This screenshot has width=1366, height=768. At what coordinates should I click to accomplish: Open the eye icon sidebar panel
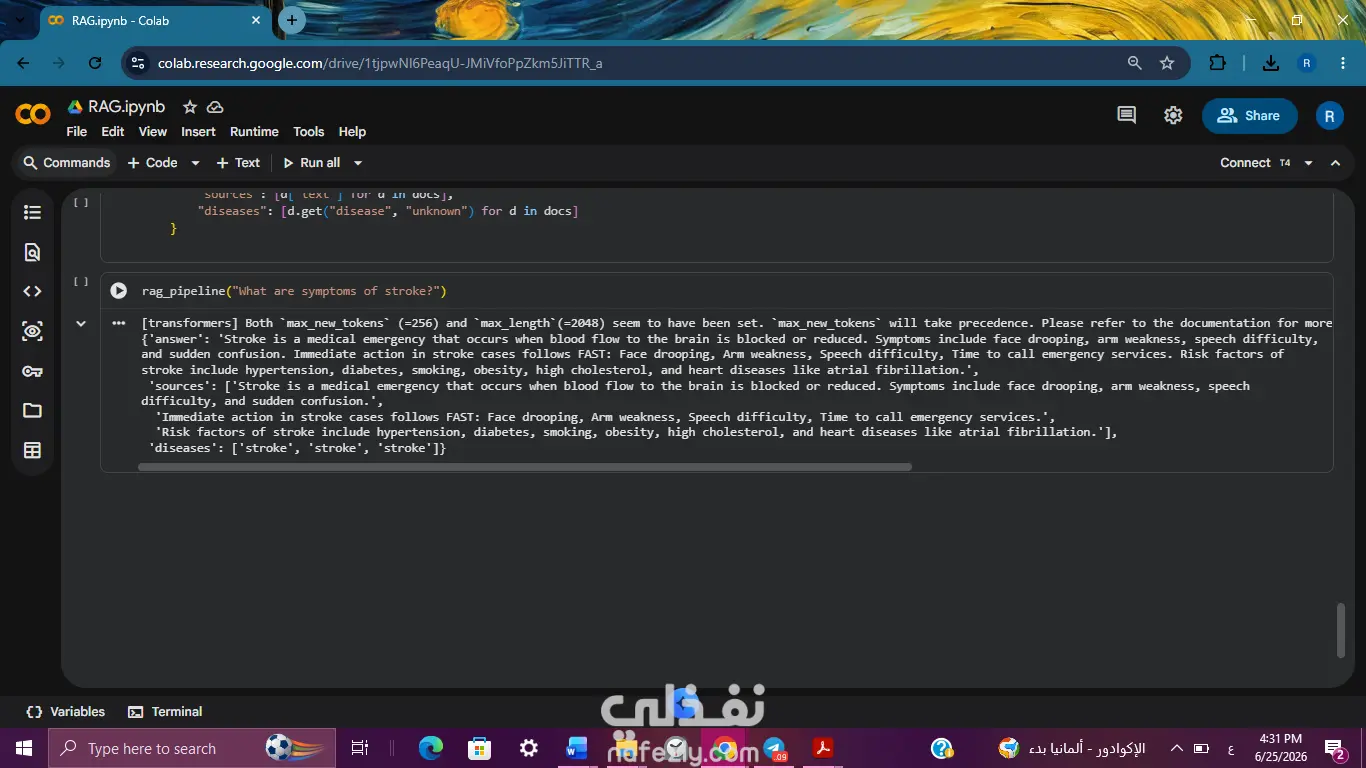[x=32, y=331]
